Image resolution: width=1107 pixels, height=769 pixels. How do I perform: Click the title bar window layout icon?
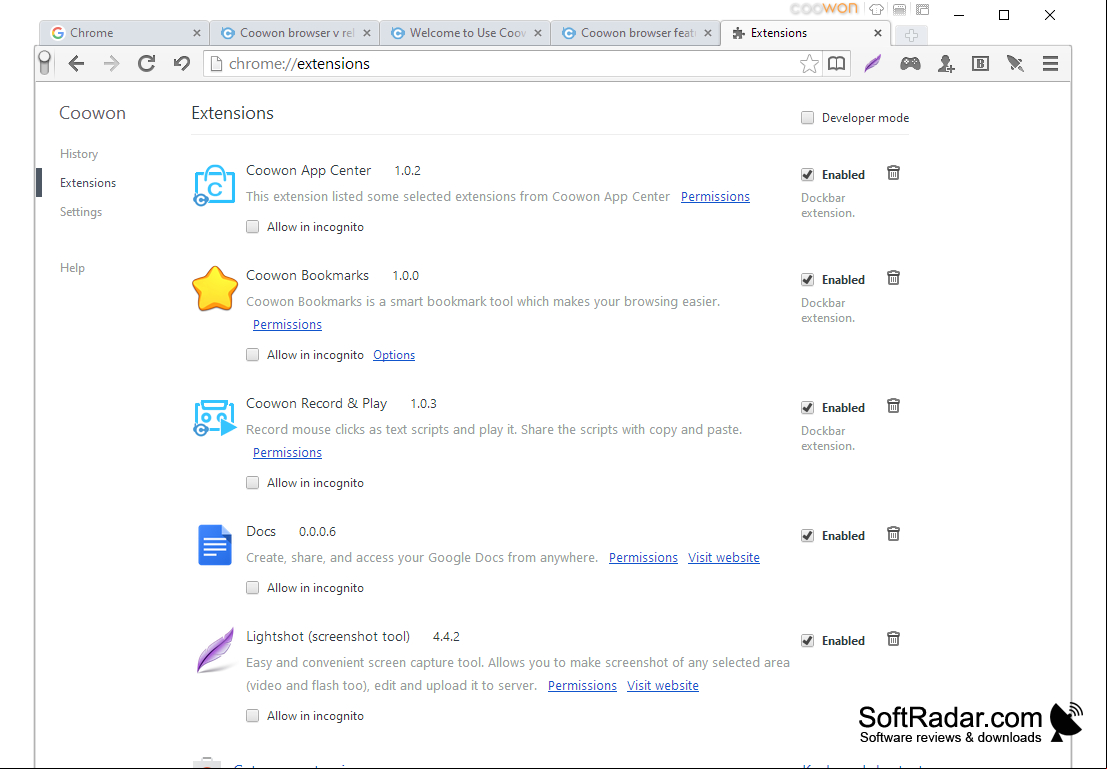pyautogui.click(x=899, y=10)
